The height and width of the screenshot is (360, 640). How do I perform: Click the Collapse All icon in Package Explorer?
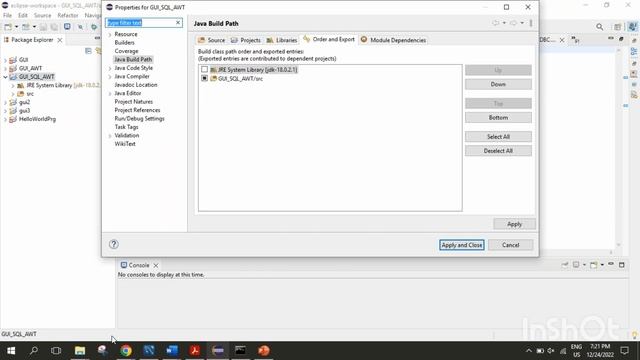(x=88, y=51)
